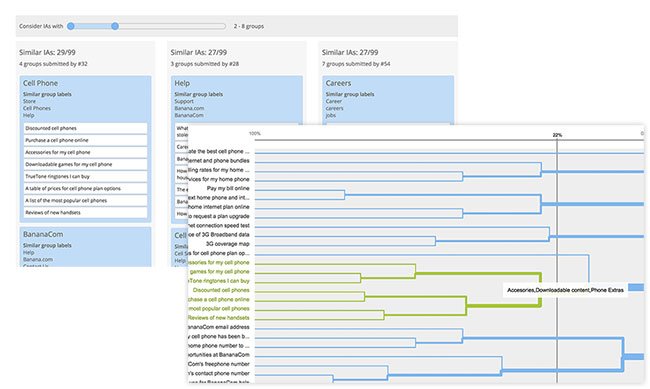This screenshot has height=389, width=650.
Task: Click the 'of 3G Broadband data' dendrogram label
Action: coord(219,235)
